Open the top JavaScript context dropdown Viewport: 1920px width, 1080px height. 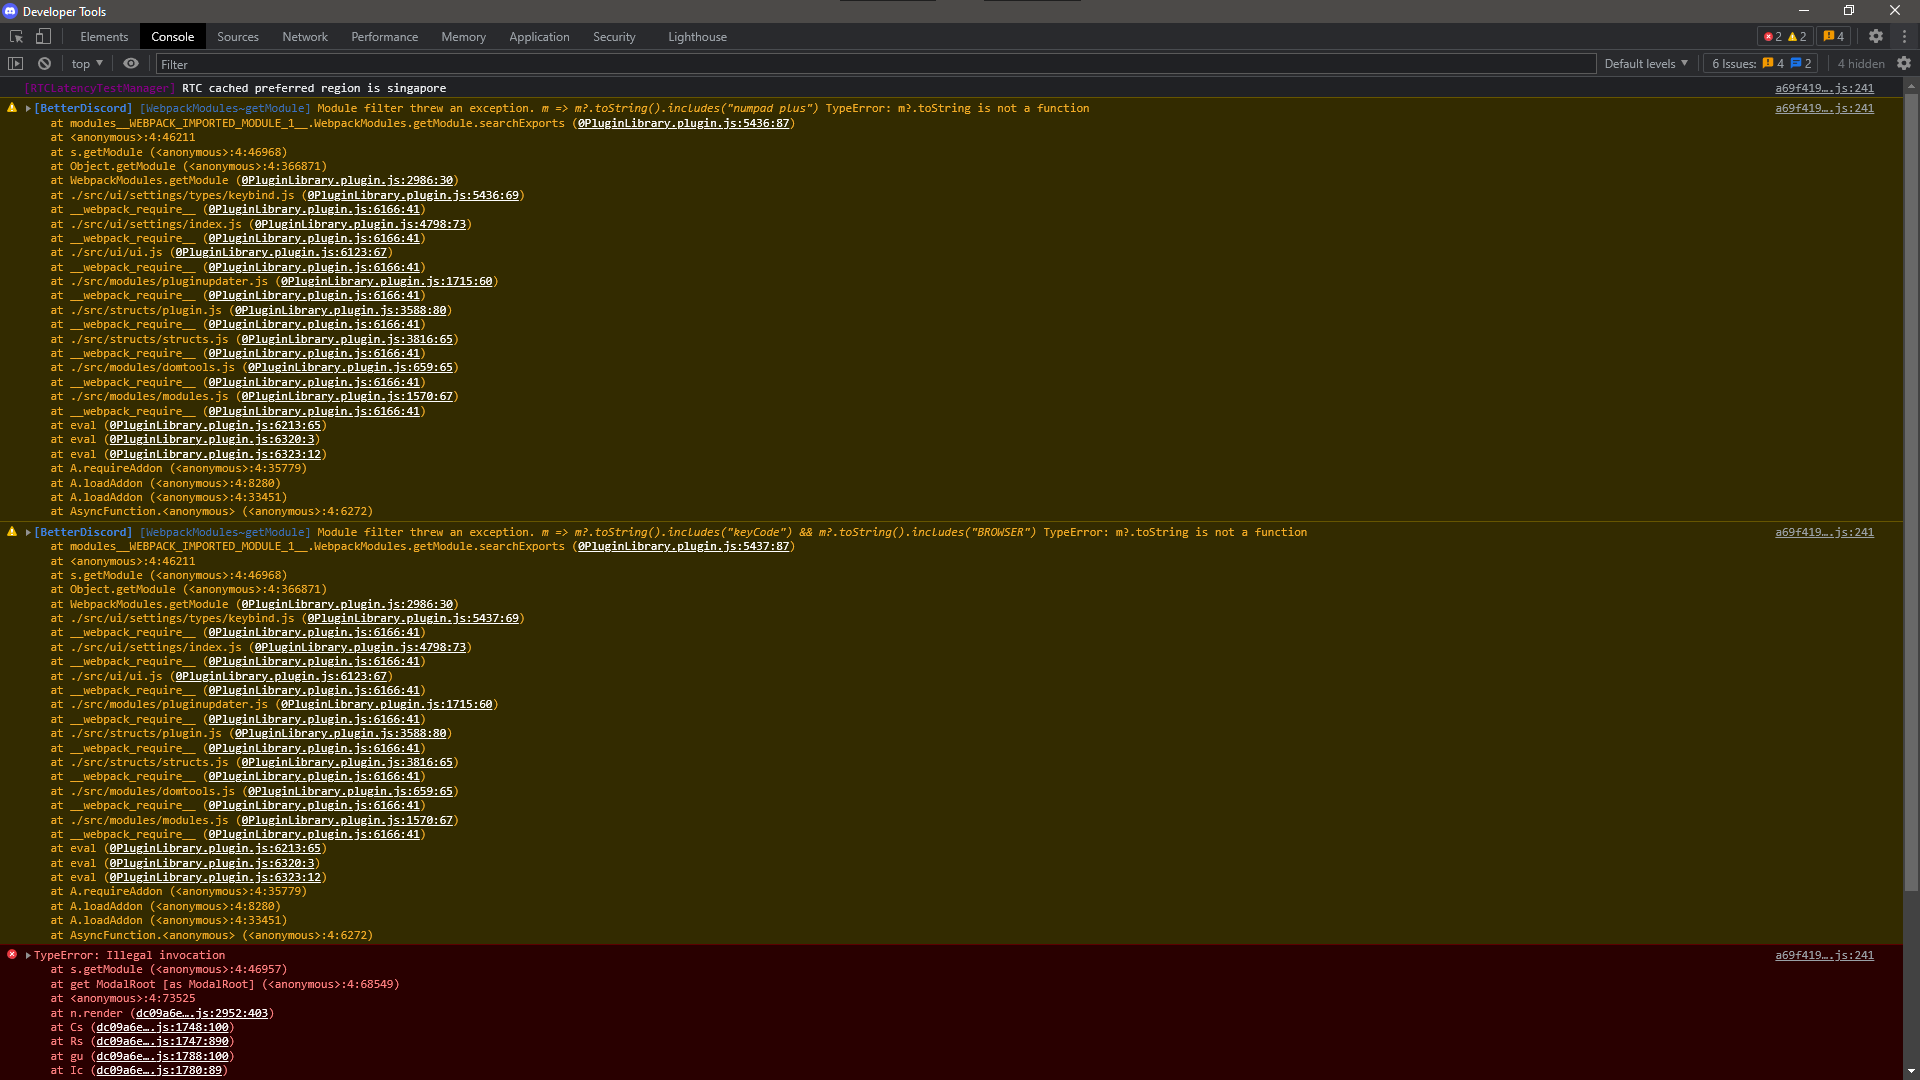click(x=87, y=64)
